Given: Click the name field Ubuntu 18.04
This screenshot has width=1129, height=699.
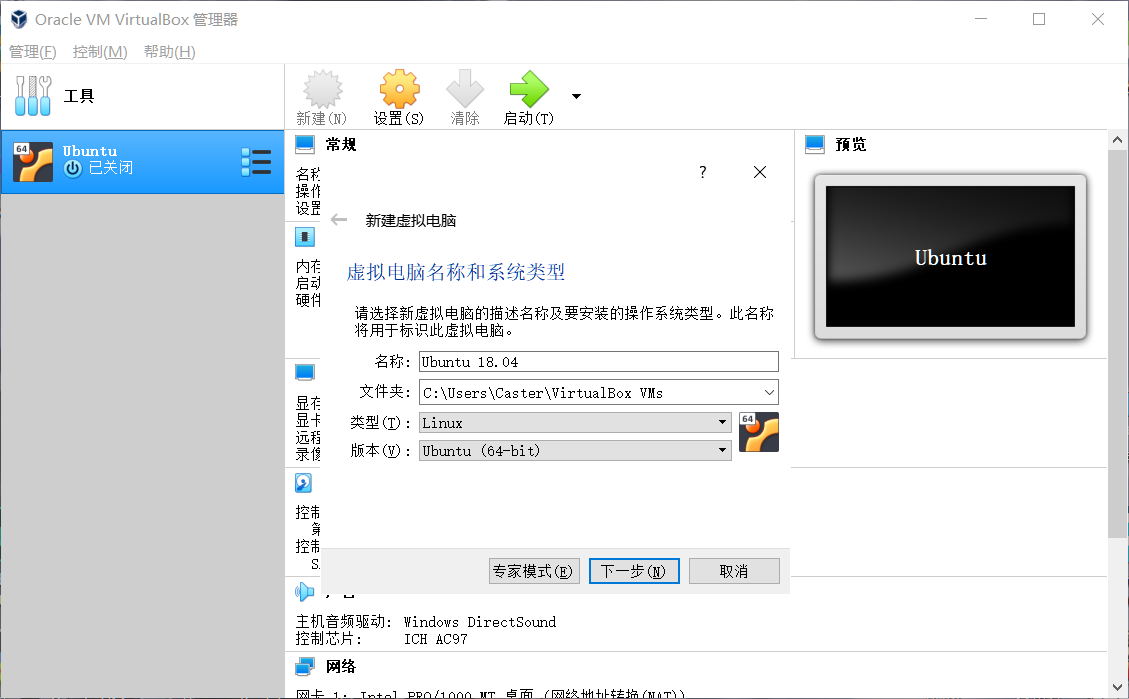Looking at the screenshot, I should [x=598, y=361].
